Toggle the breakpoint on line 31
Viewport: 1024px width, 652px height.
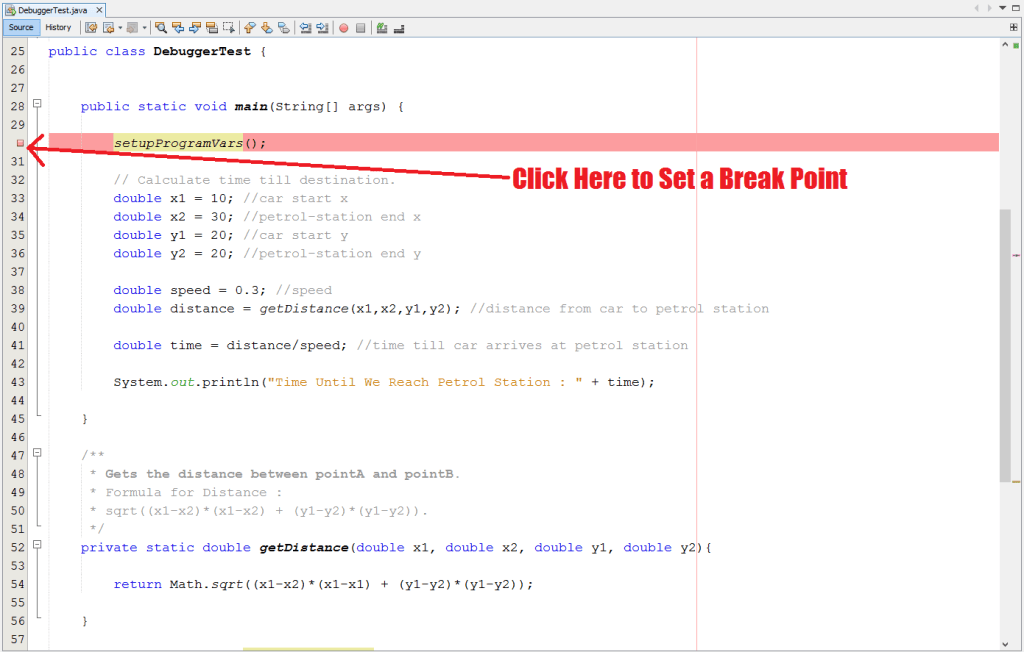(20, 142)
